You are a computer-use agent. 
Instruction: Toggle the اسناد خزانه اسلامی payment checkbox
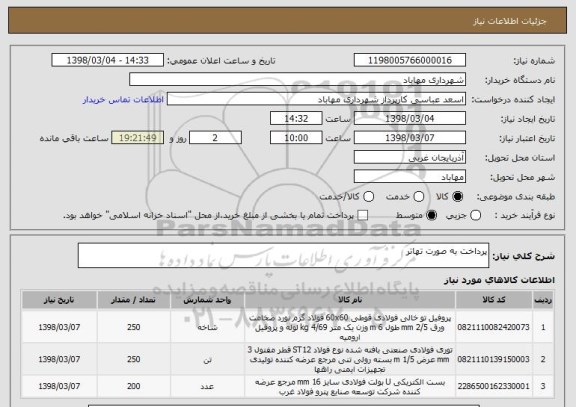(363, 216)
